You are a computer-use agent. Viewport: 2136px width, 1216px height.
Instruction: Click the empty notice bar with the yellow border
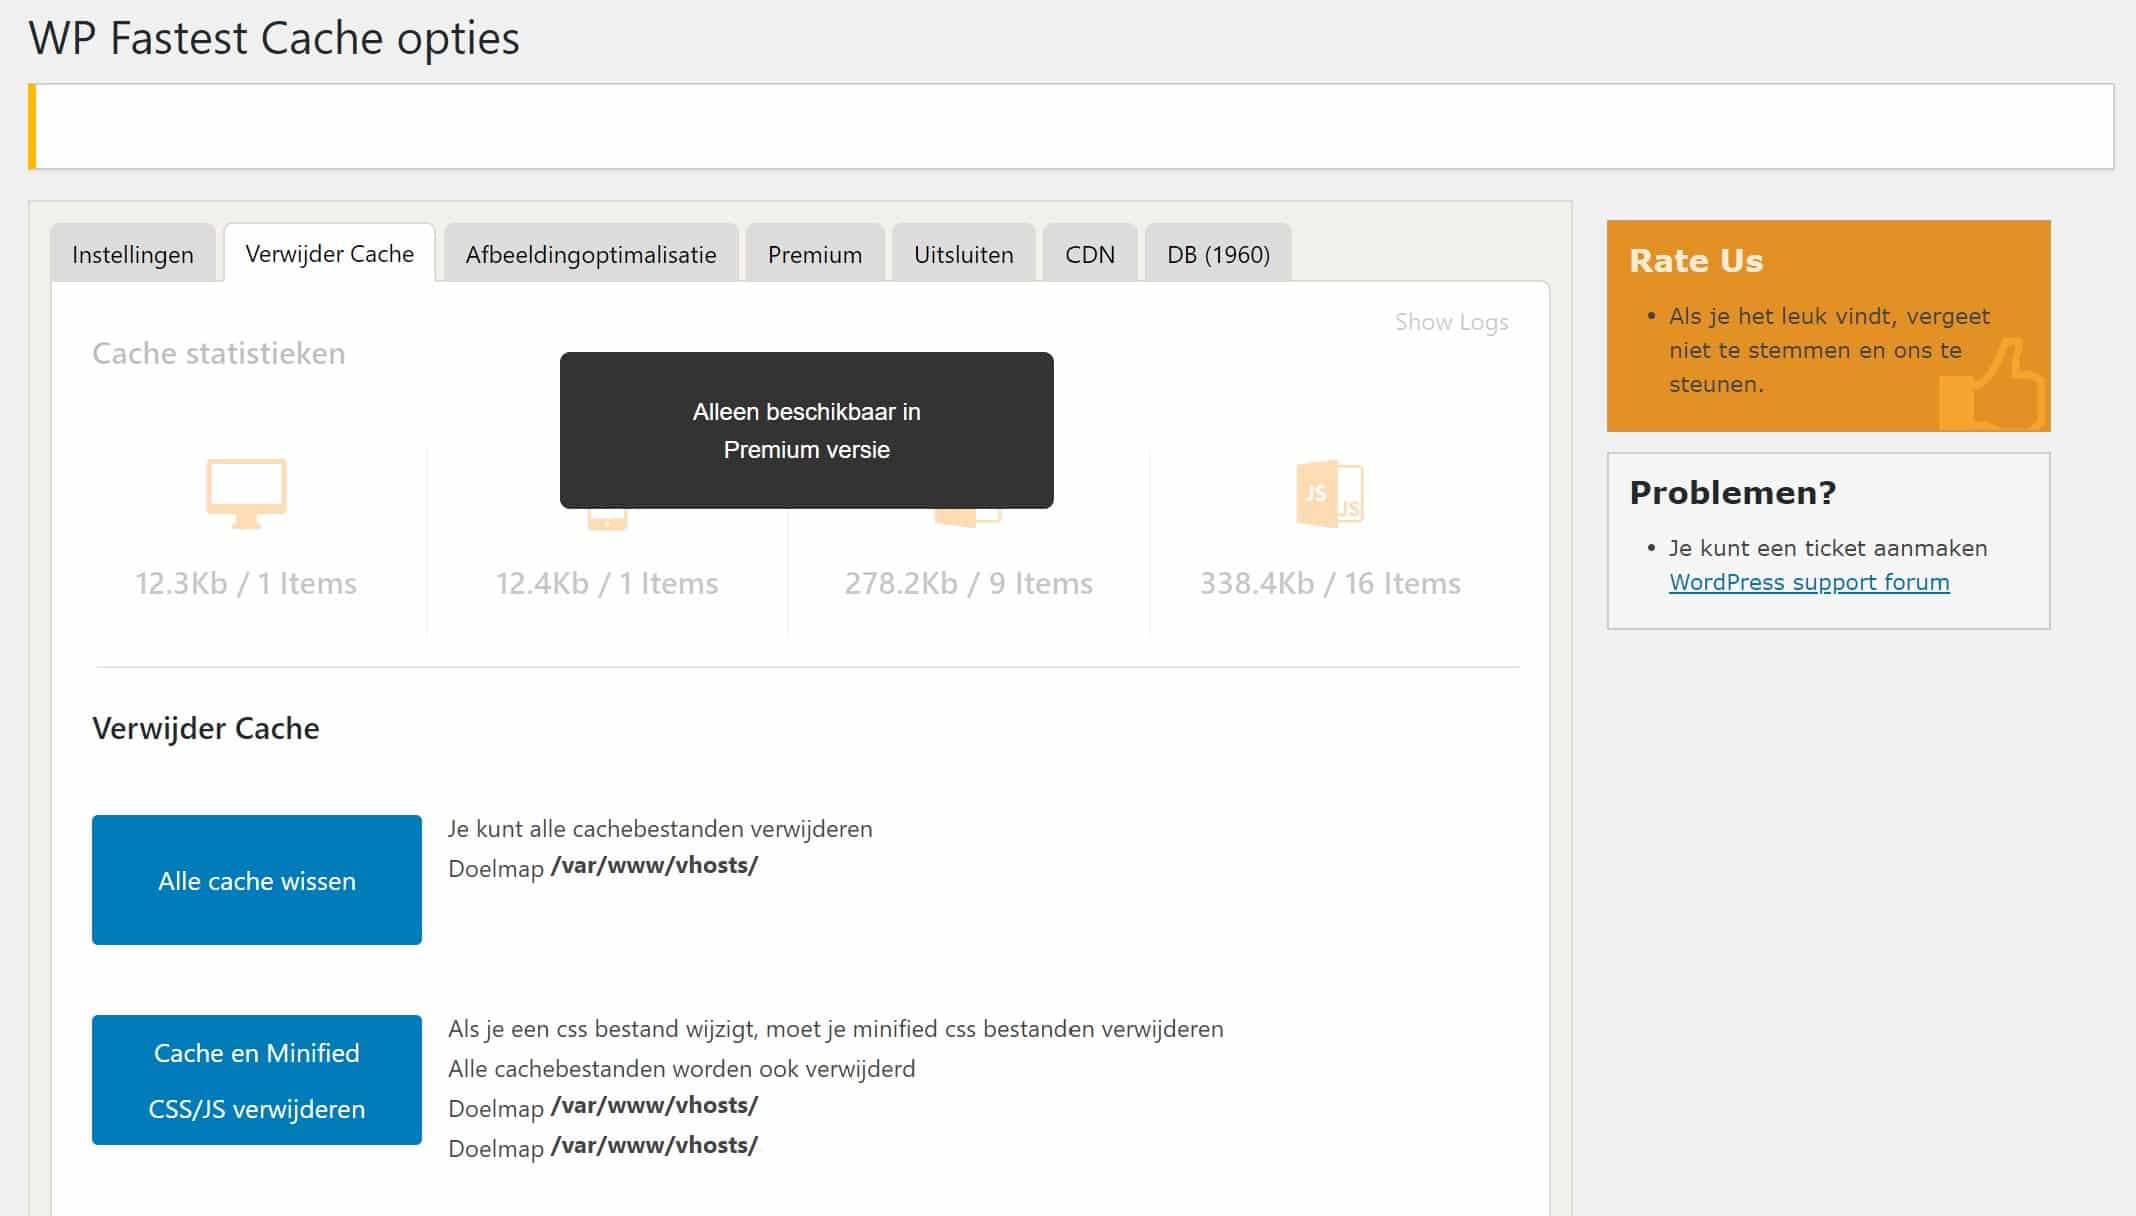pyautogui.click(x=1071, y=126)
